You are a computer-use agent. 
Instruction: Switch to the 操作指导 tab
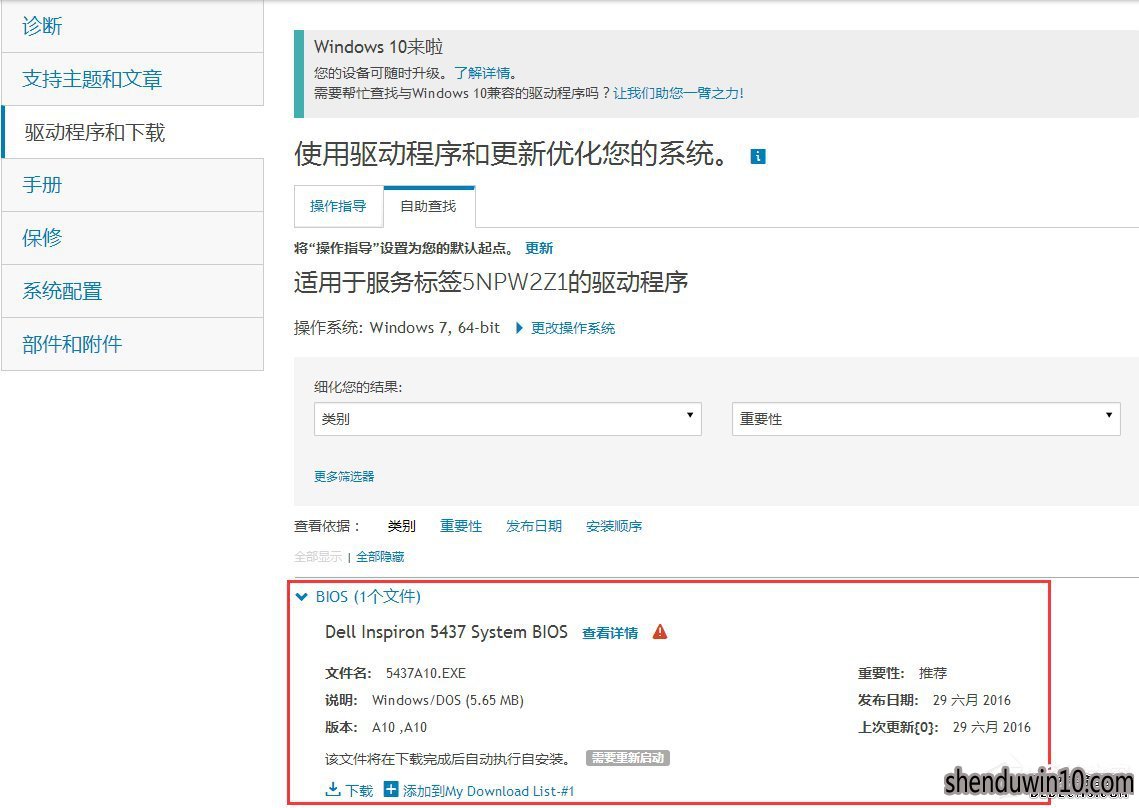pyautogui.click(x=339, y=206)
